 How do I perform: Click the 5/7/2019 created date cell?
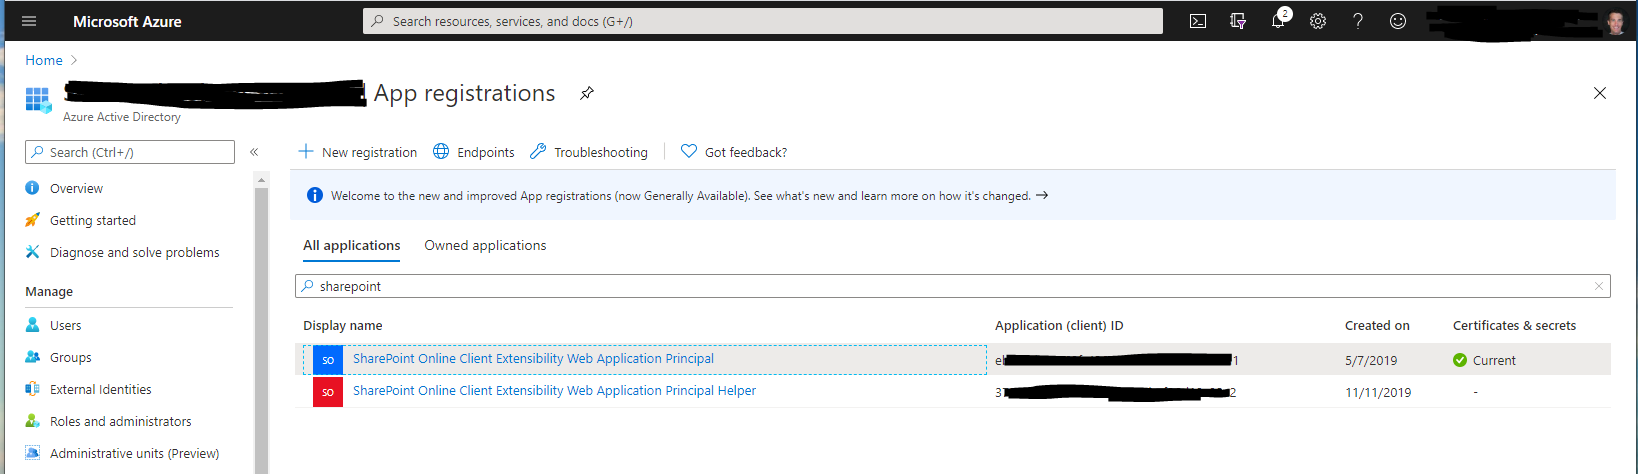click(x=1371, y=360)
